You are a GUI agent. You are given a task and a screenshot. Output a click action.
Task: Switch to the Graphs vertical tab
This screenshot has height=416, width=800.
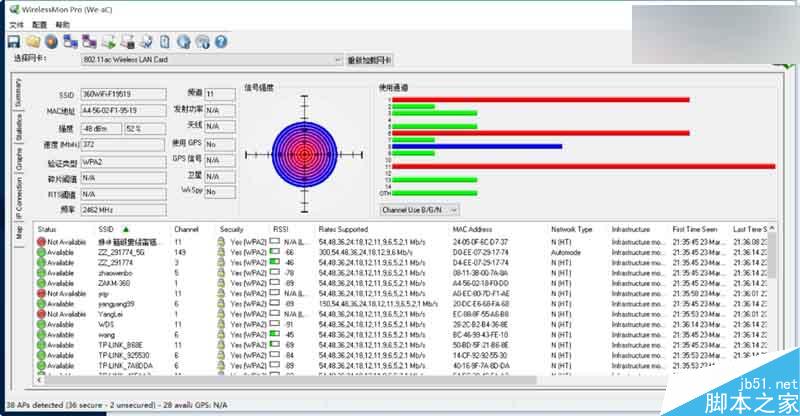tap(18, 159)
